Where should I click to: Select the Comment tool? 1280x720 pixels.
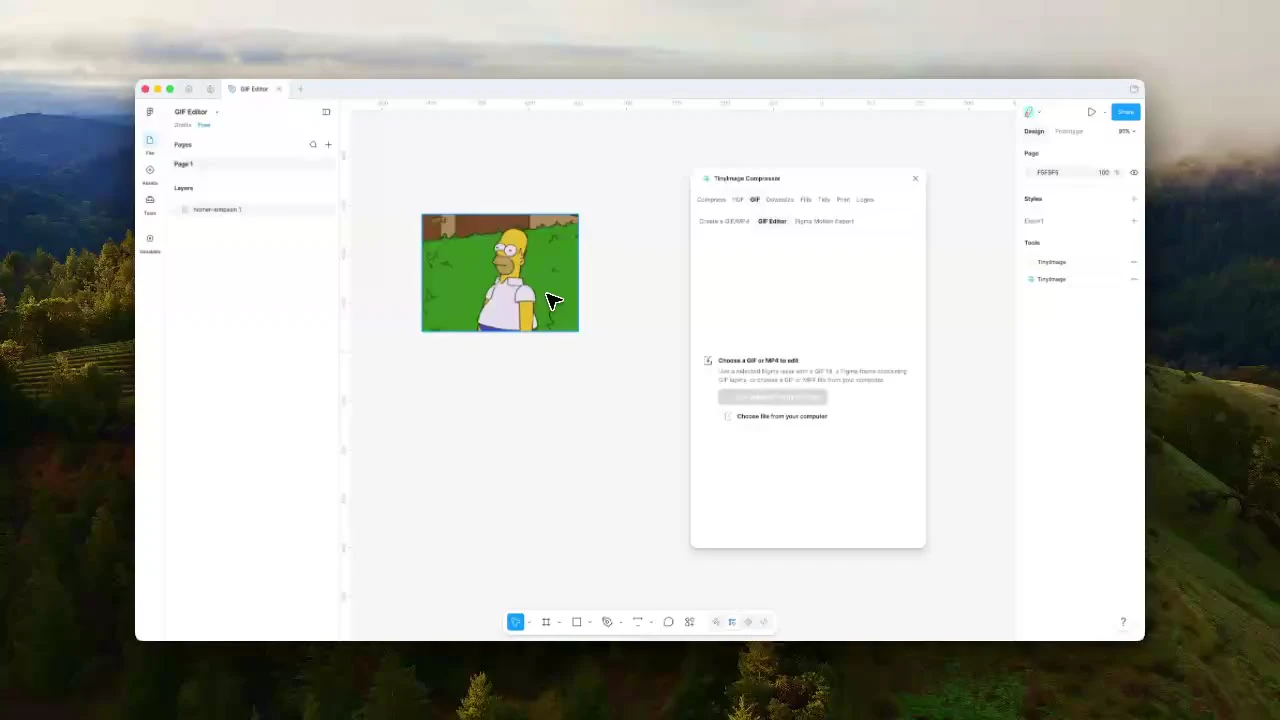coord(668,622)
